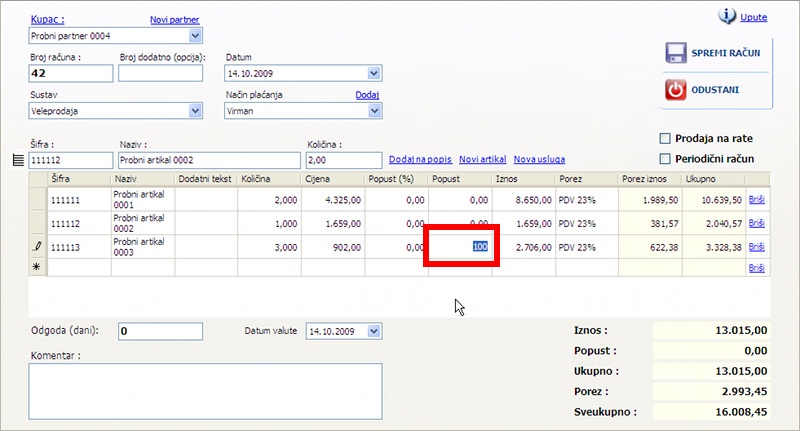Viewport: 800px width, 431px height.
Task: Open the Datum valute dropdown
Action: click(374, 331)
